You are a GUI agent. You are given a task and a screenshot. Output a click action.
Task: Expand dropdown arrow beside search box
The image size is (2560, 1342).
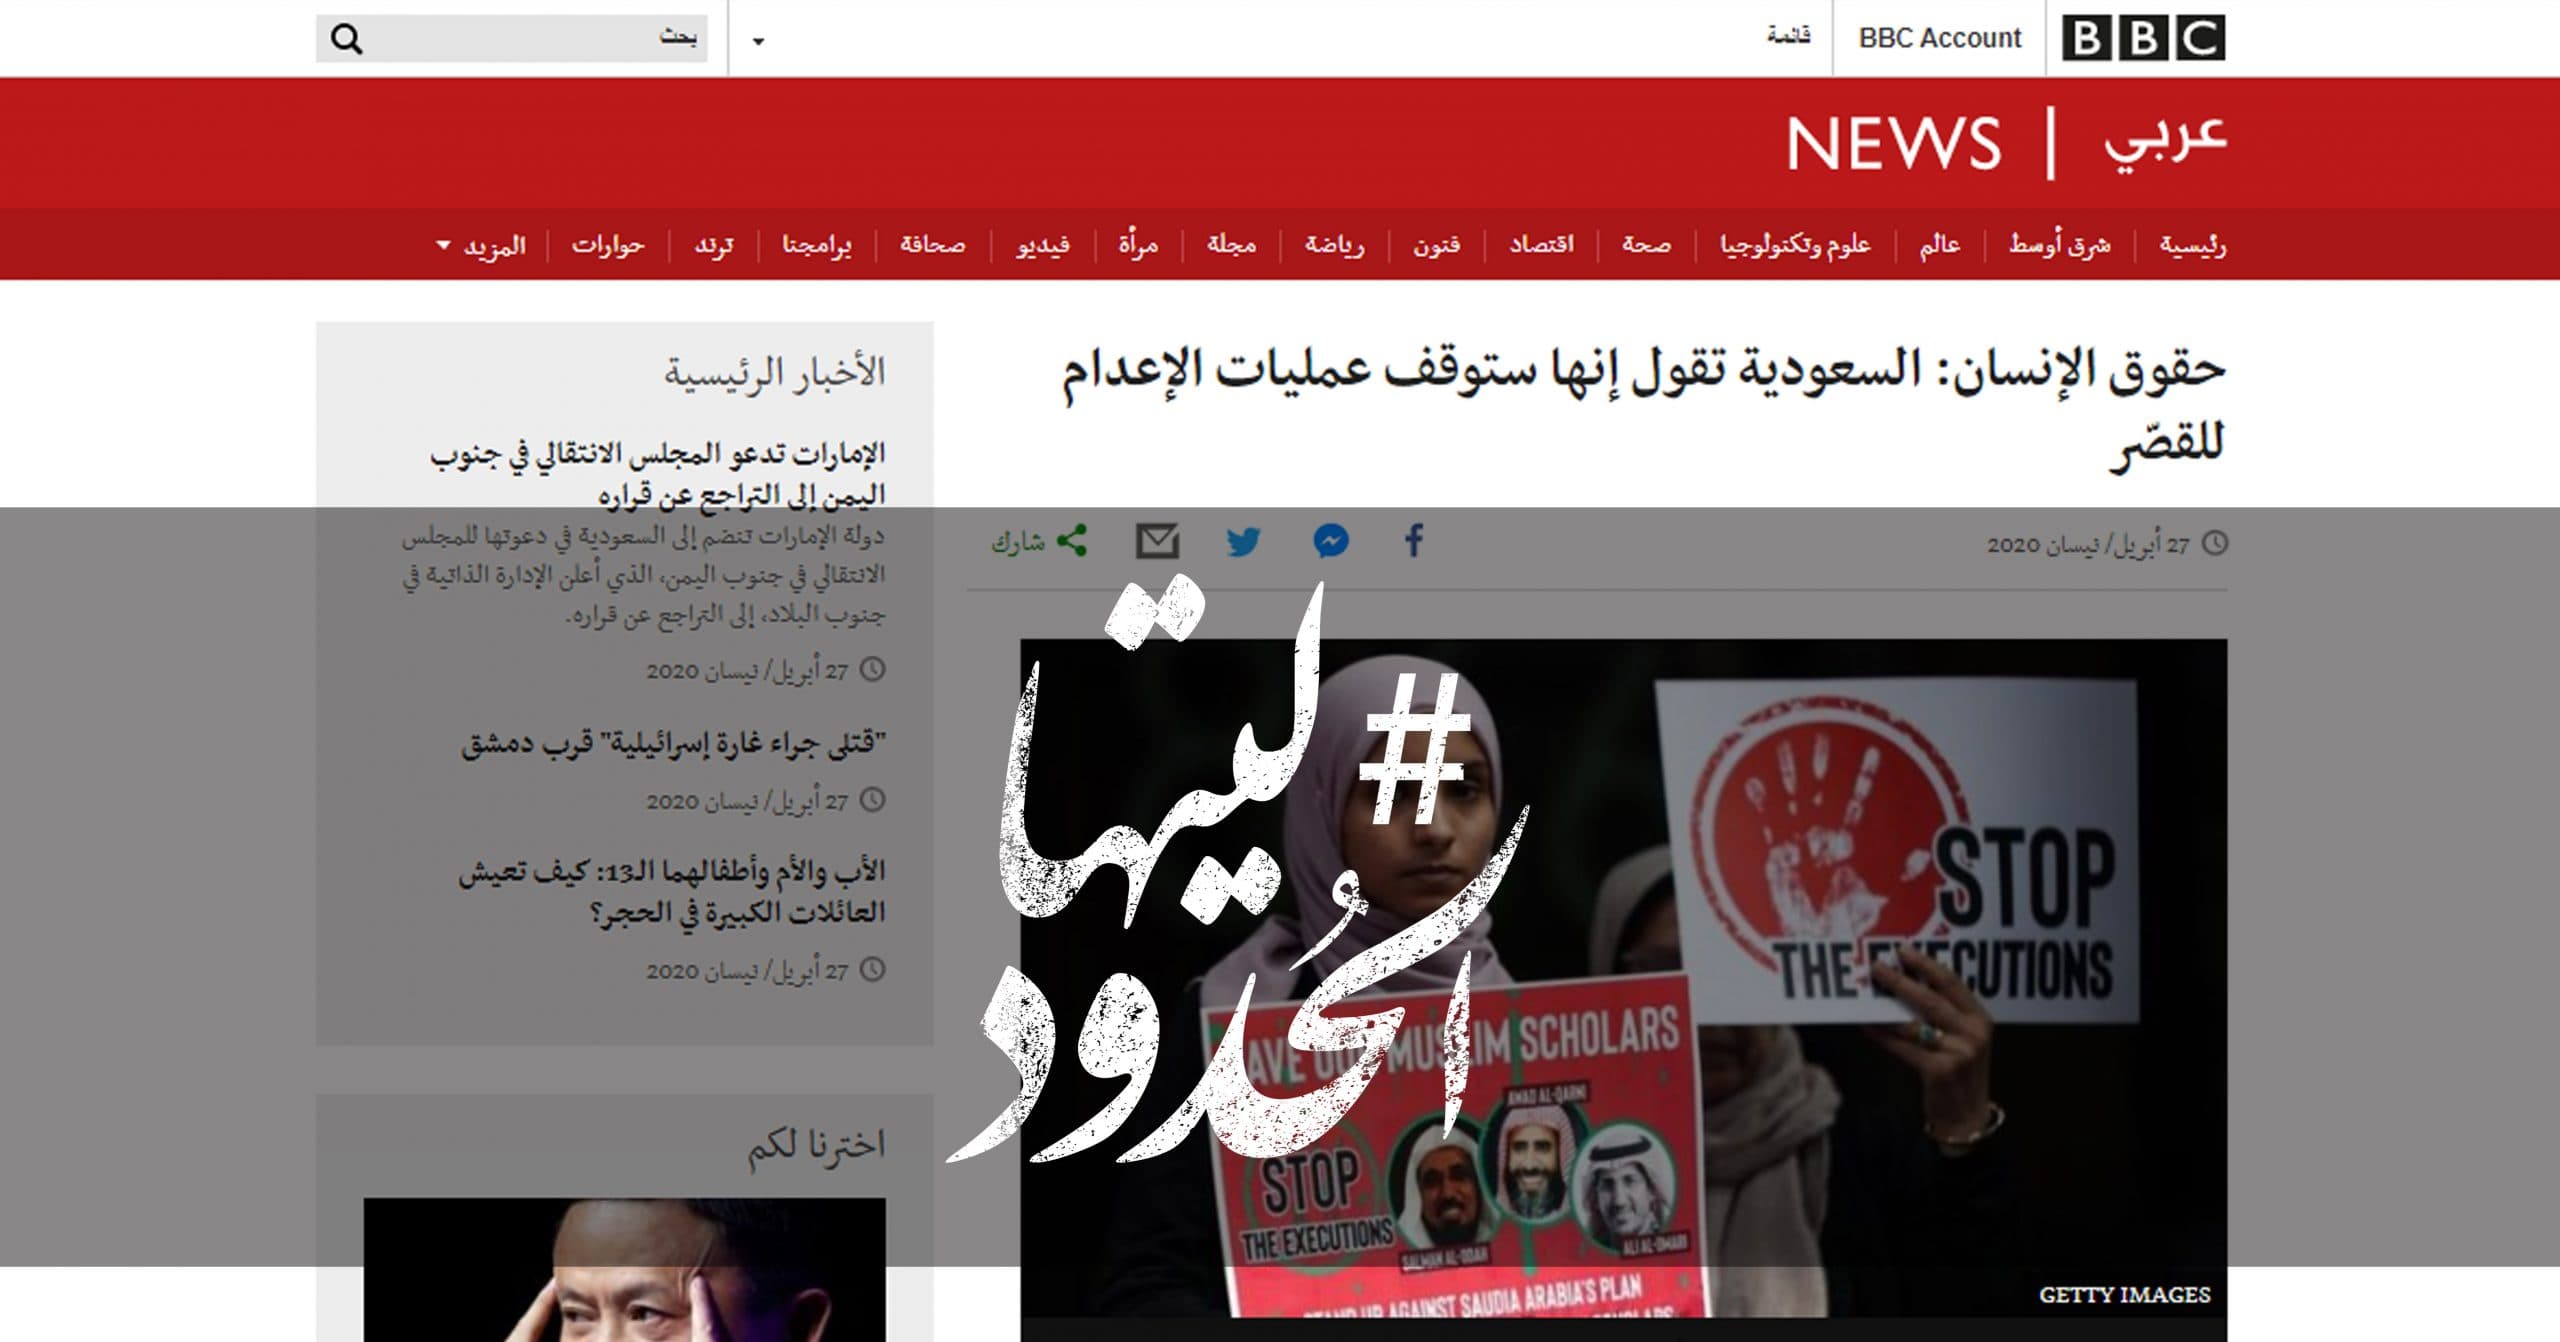[758, 41]
